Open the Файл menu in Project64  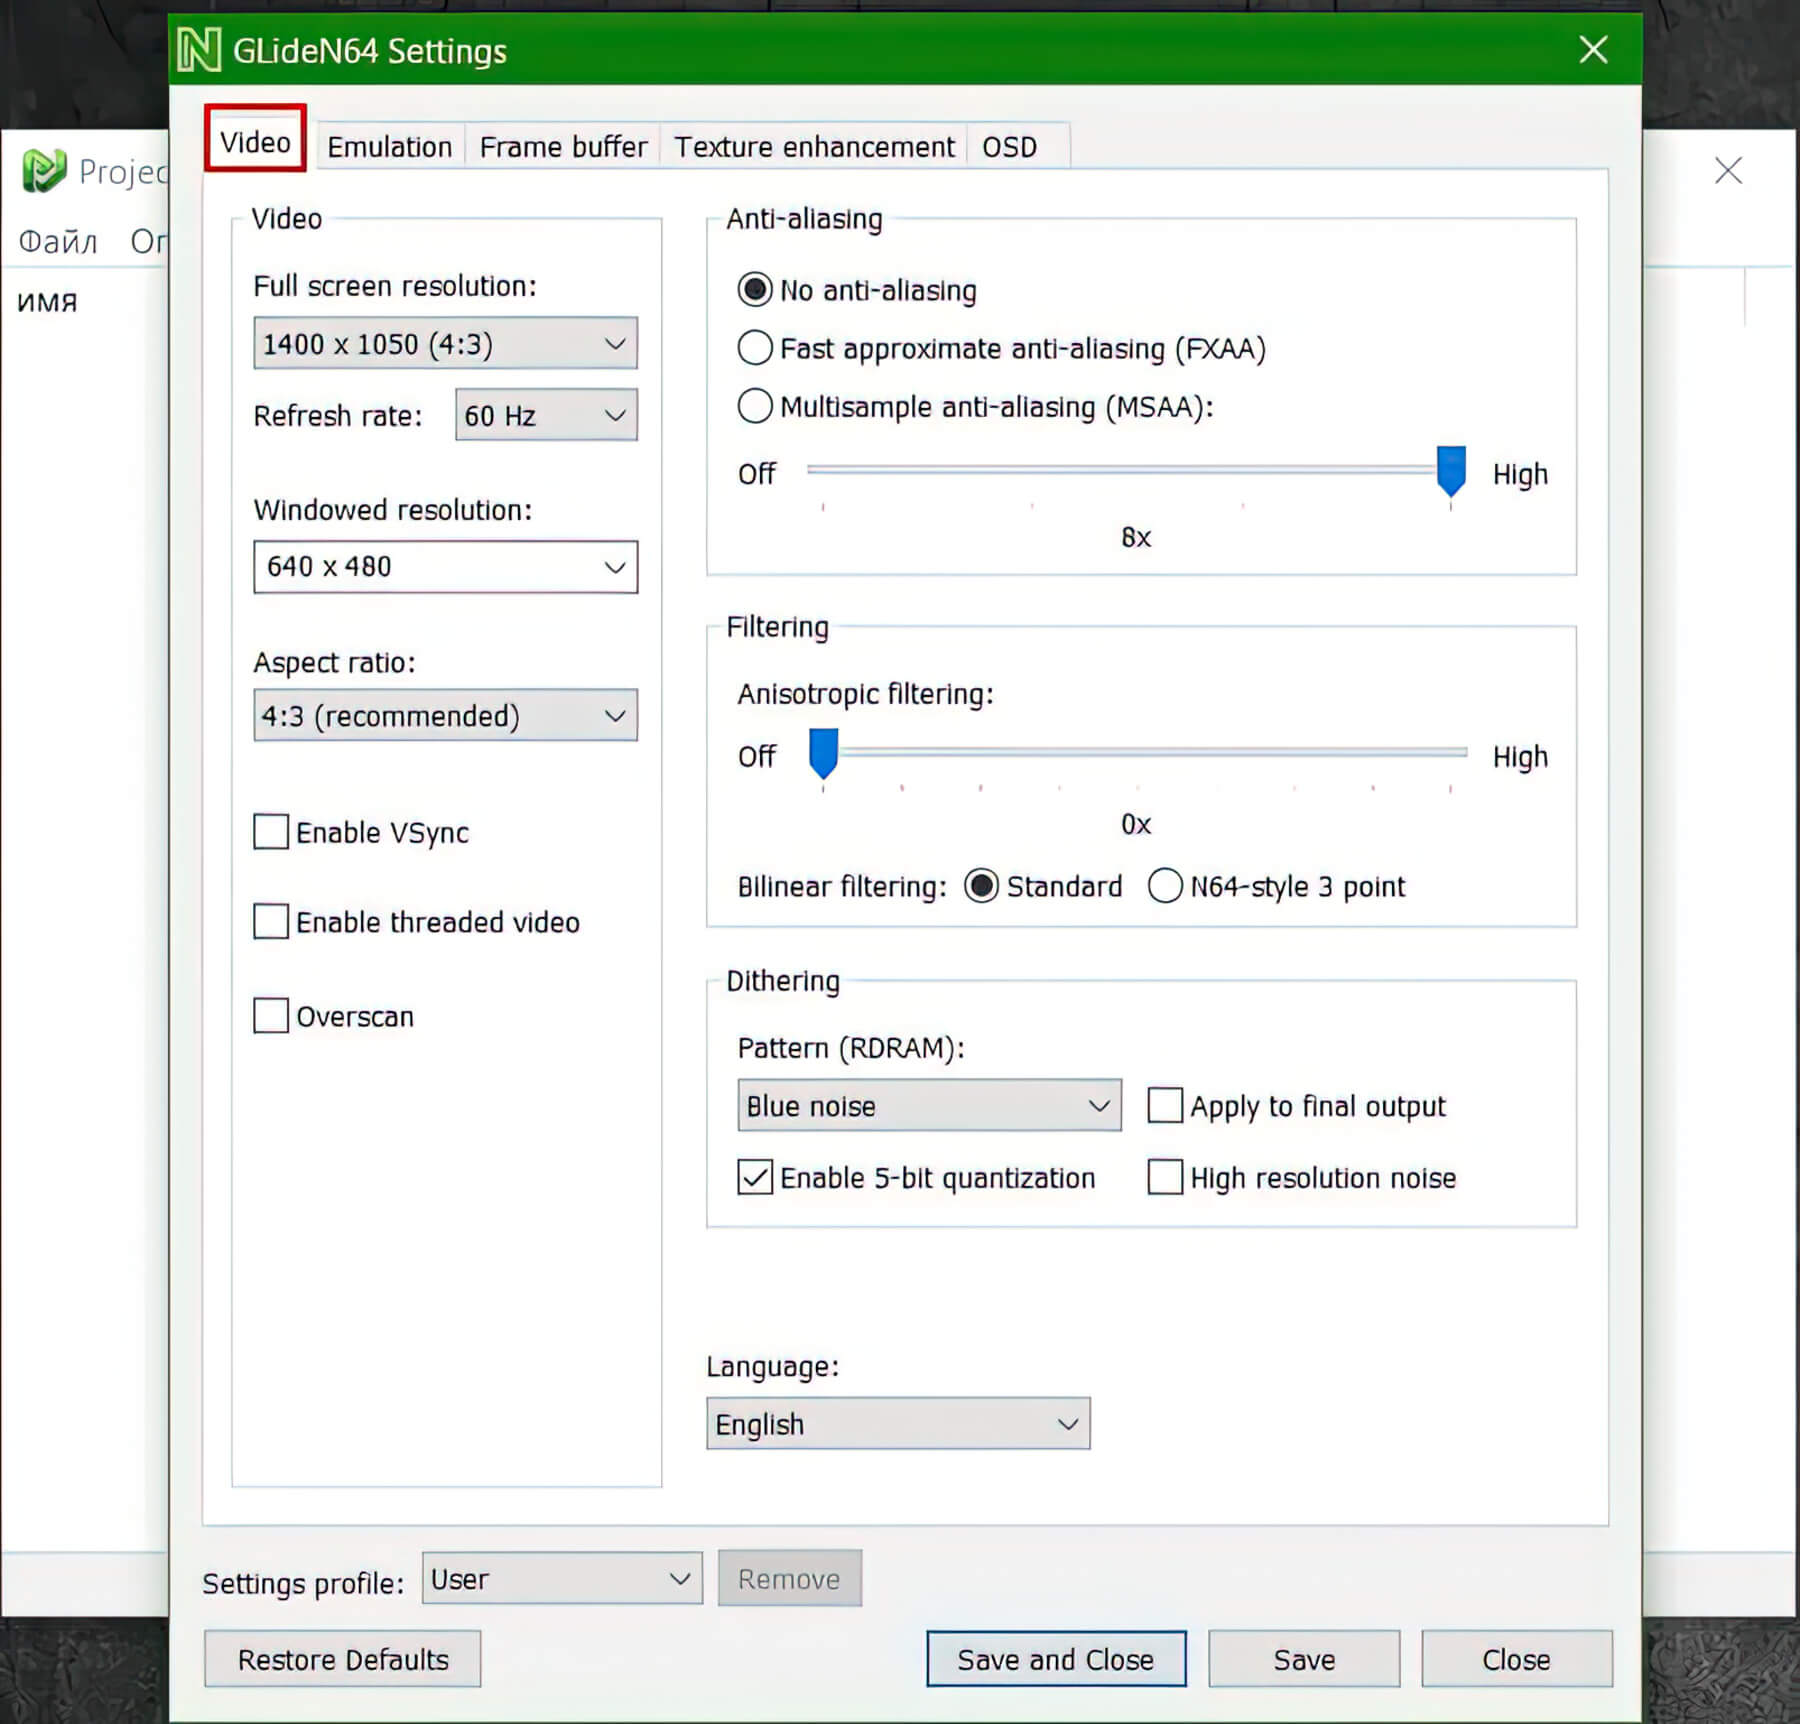pyautogui.click(x=58, y=241)
